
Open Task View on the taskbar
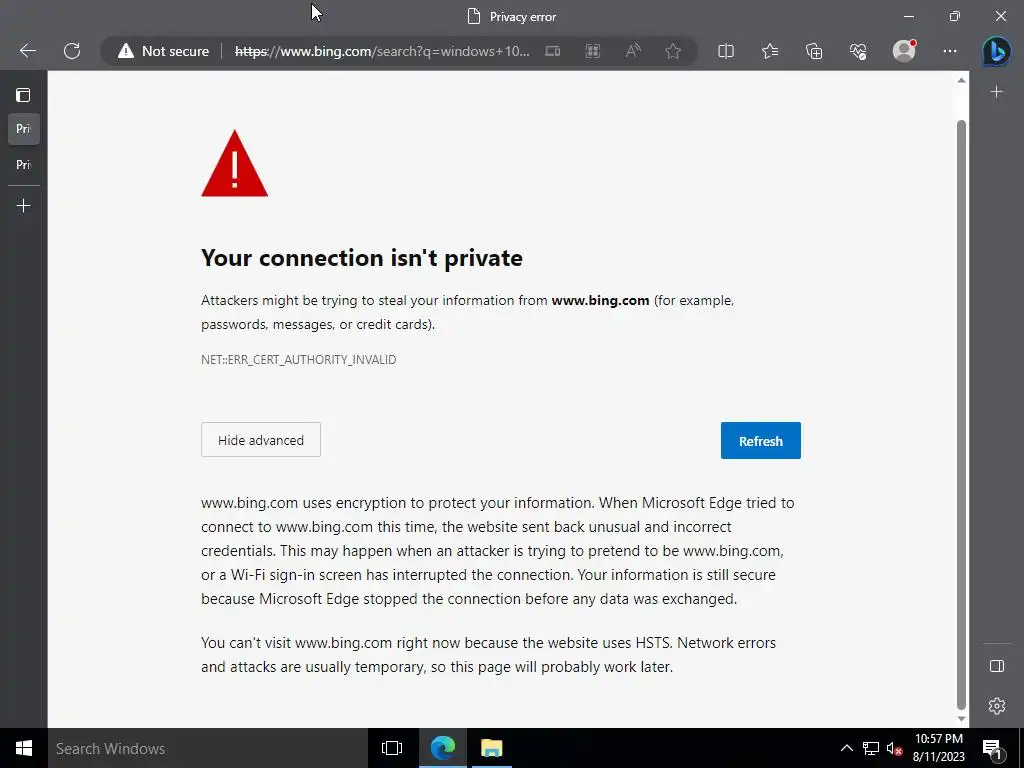coord(392,748)
